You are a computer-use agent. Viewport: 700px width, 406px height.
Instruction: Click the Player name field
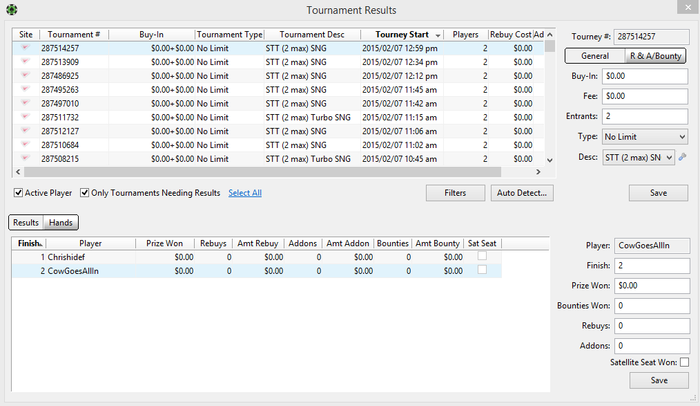(x=652, y=246)
